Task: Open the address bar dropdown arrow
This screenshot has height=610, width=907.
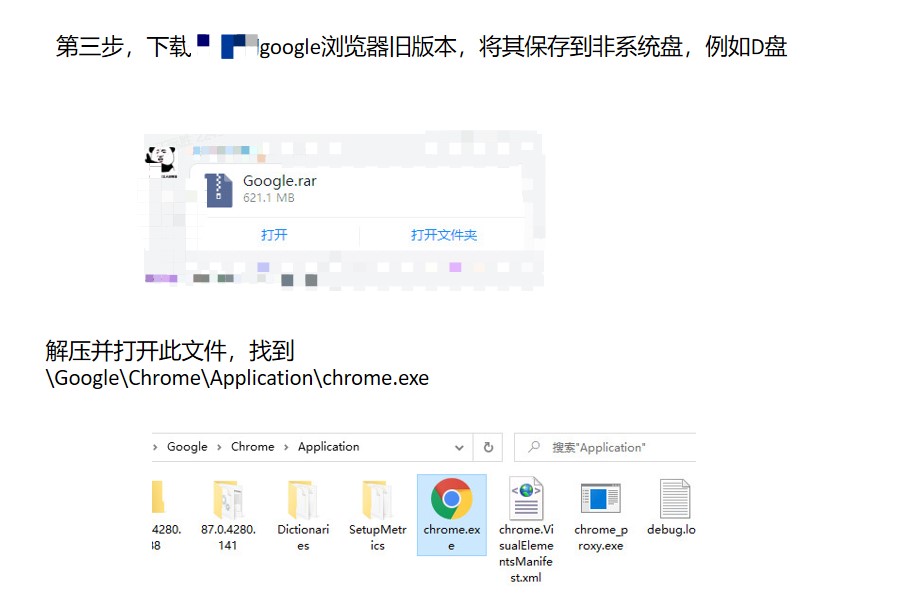Action: point(459,447)
